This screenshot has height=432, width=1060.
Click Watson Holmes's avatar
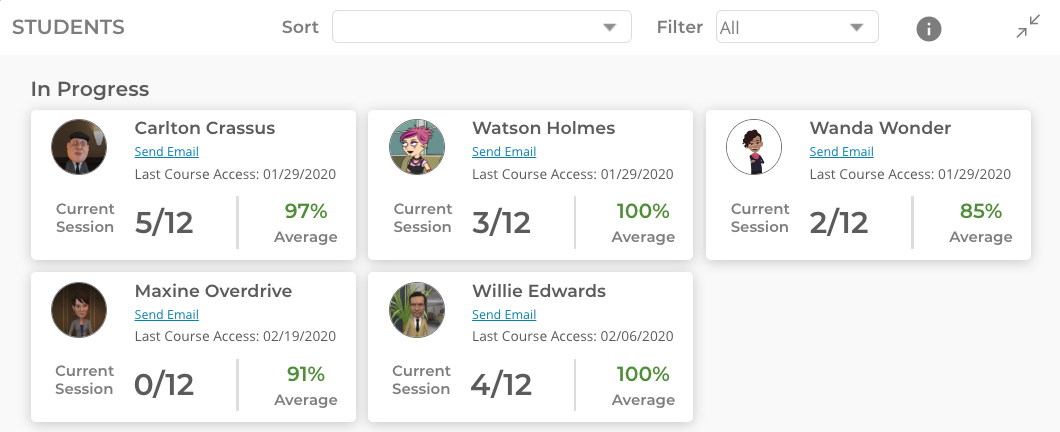coord(416,147)
